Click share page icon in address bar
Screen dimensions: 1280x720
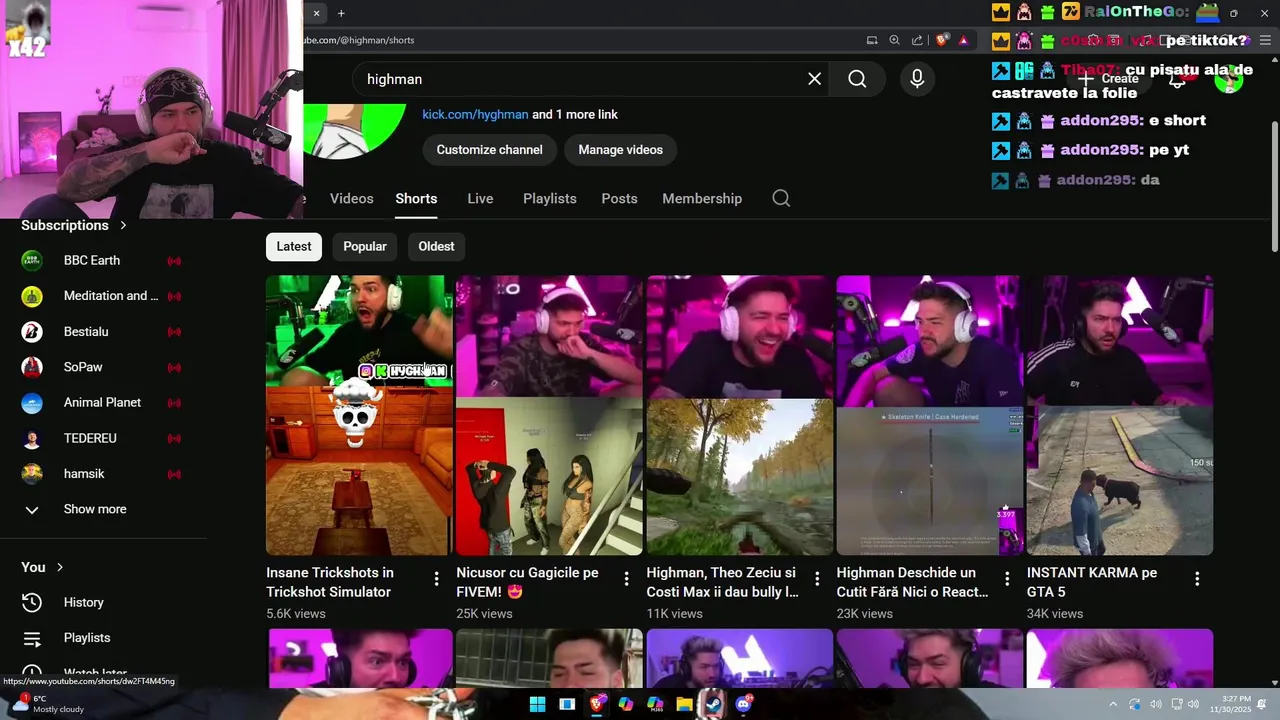tap(918, 40)
